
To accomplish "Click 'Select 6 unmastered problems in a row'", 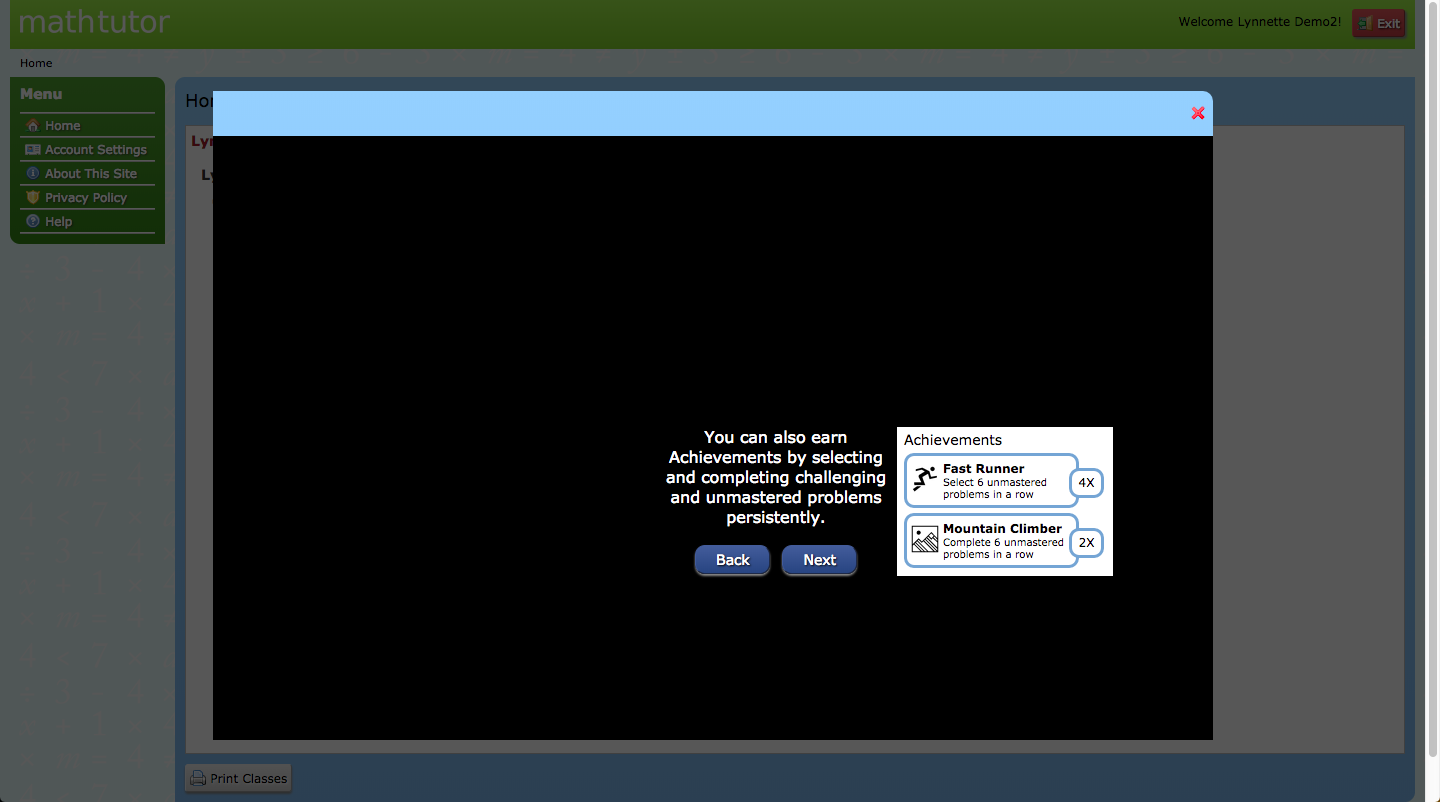I will 995,488.
